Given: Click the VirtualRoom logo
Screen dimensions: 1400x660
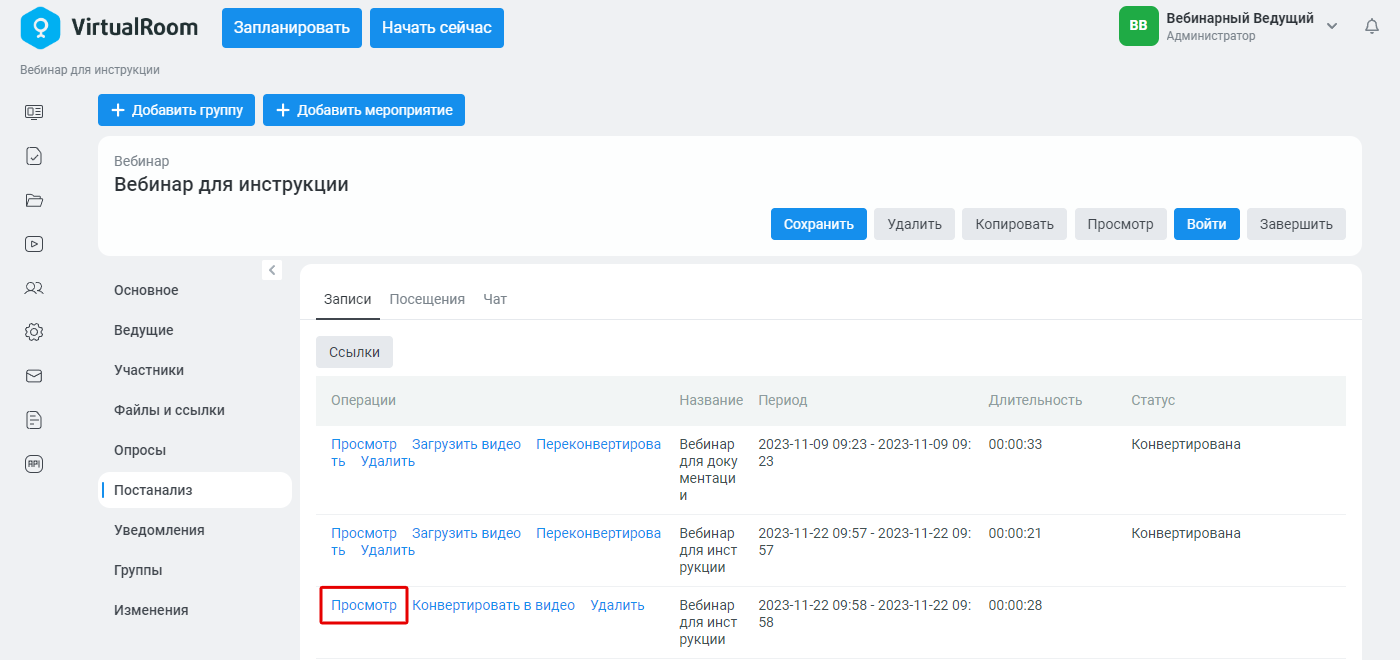Looking at the screenshot, I should tap(109, 27).
